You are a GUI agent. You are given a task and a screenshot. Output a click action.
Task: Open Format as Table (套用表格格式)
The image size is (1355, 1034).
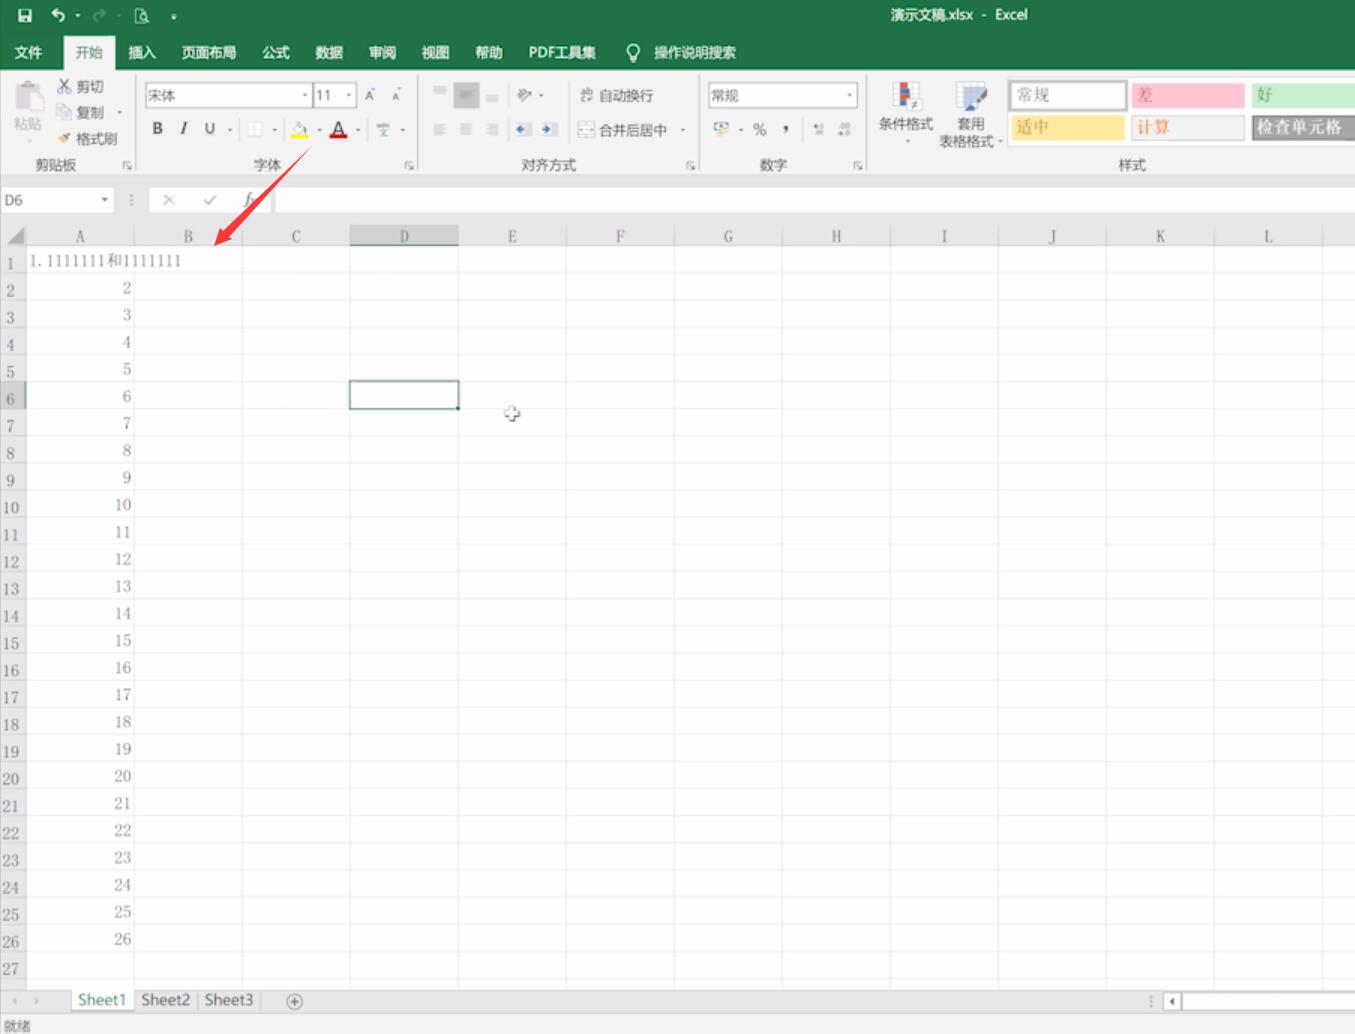(x=970, y=115)
